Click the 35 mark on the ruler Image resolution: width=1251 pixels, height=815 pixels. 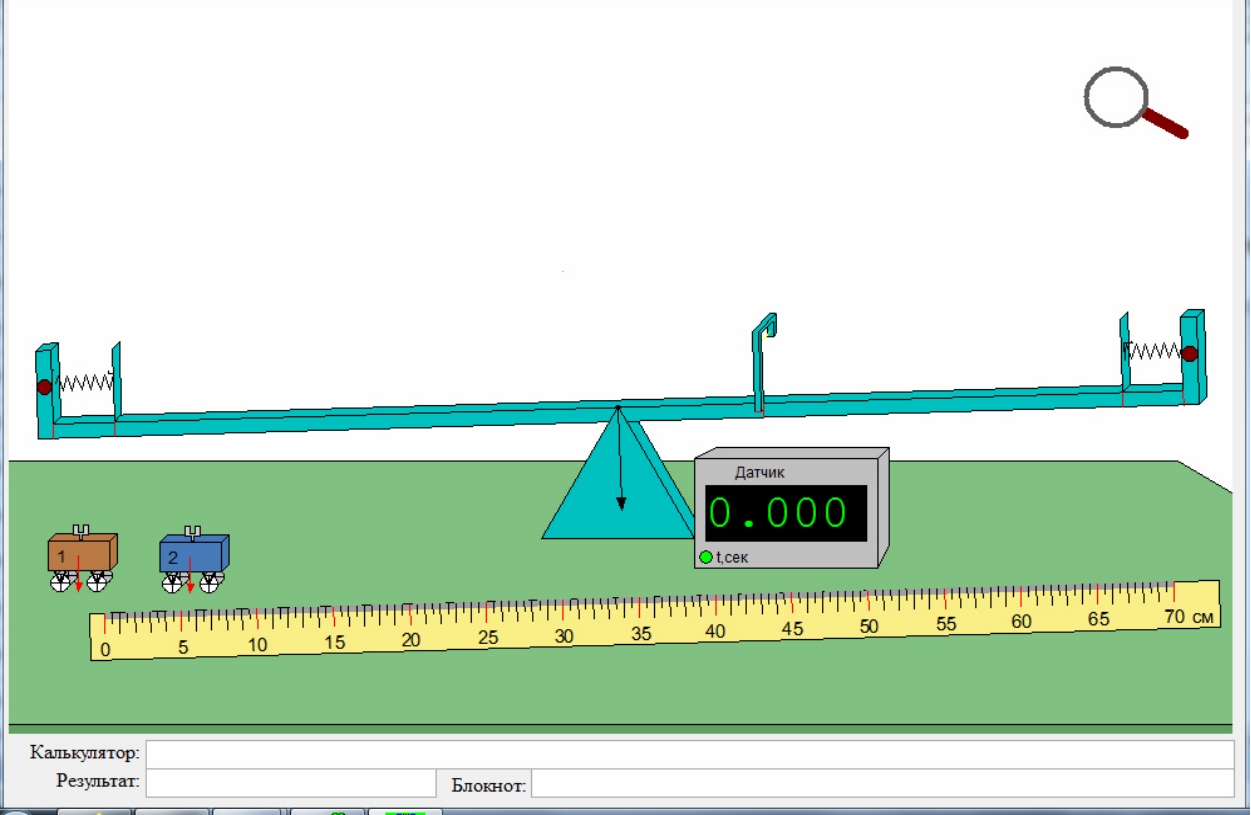(641, 634)
